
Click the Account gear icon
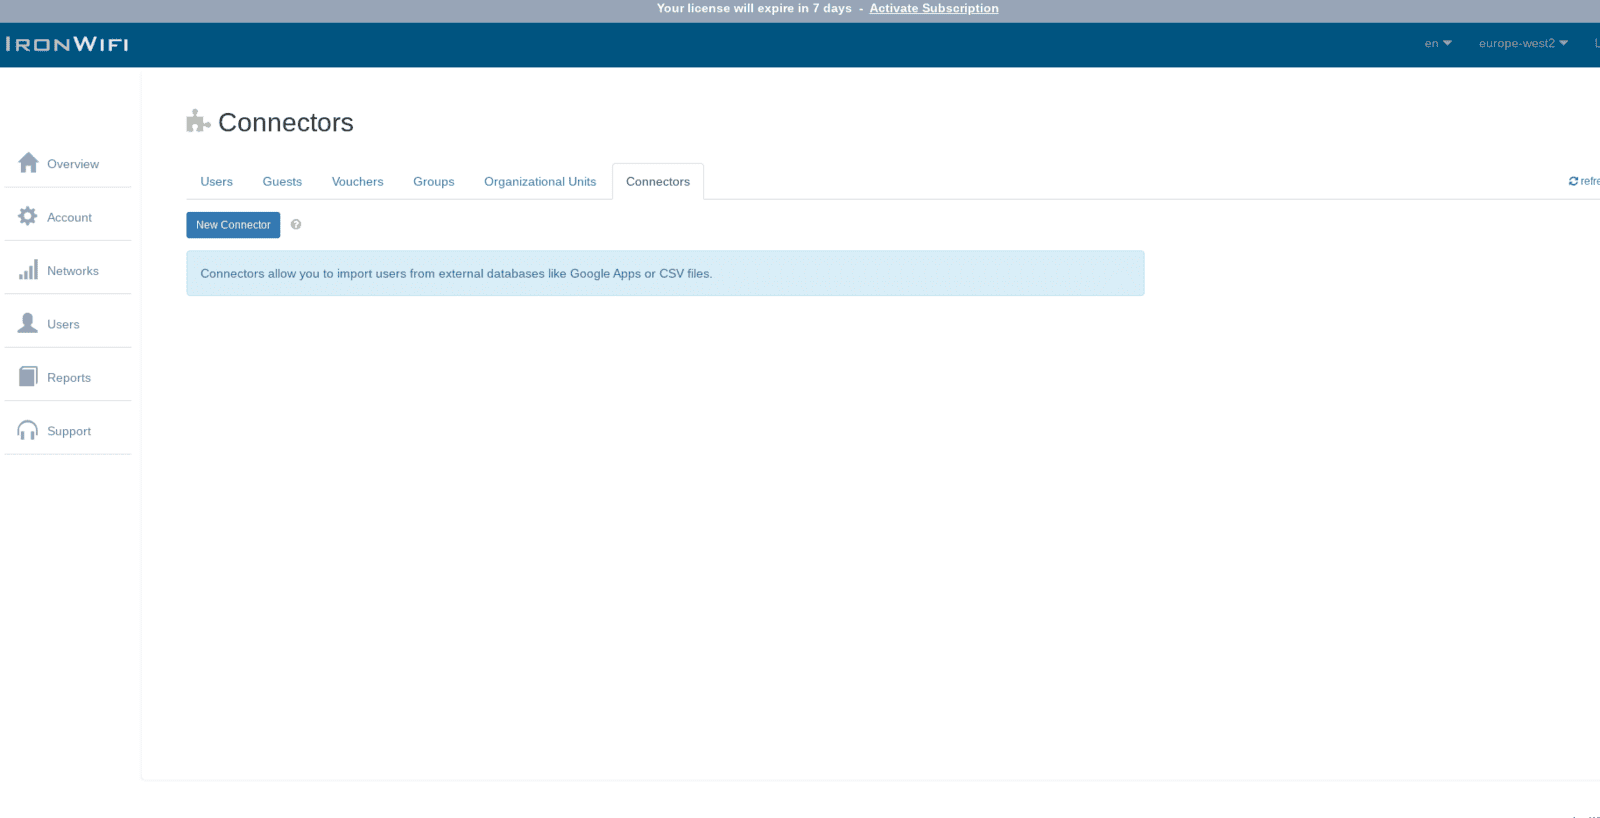(28, 216)
